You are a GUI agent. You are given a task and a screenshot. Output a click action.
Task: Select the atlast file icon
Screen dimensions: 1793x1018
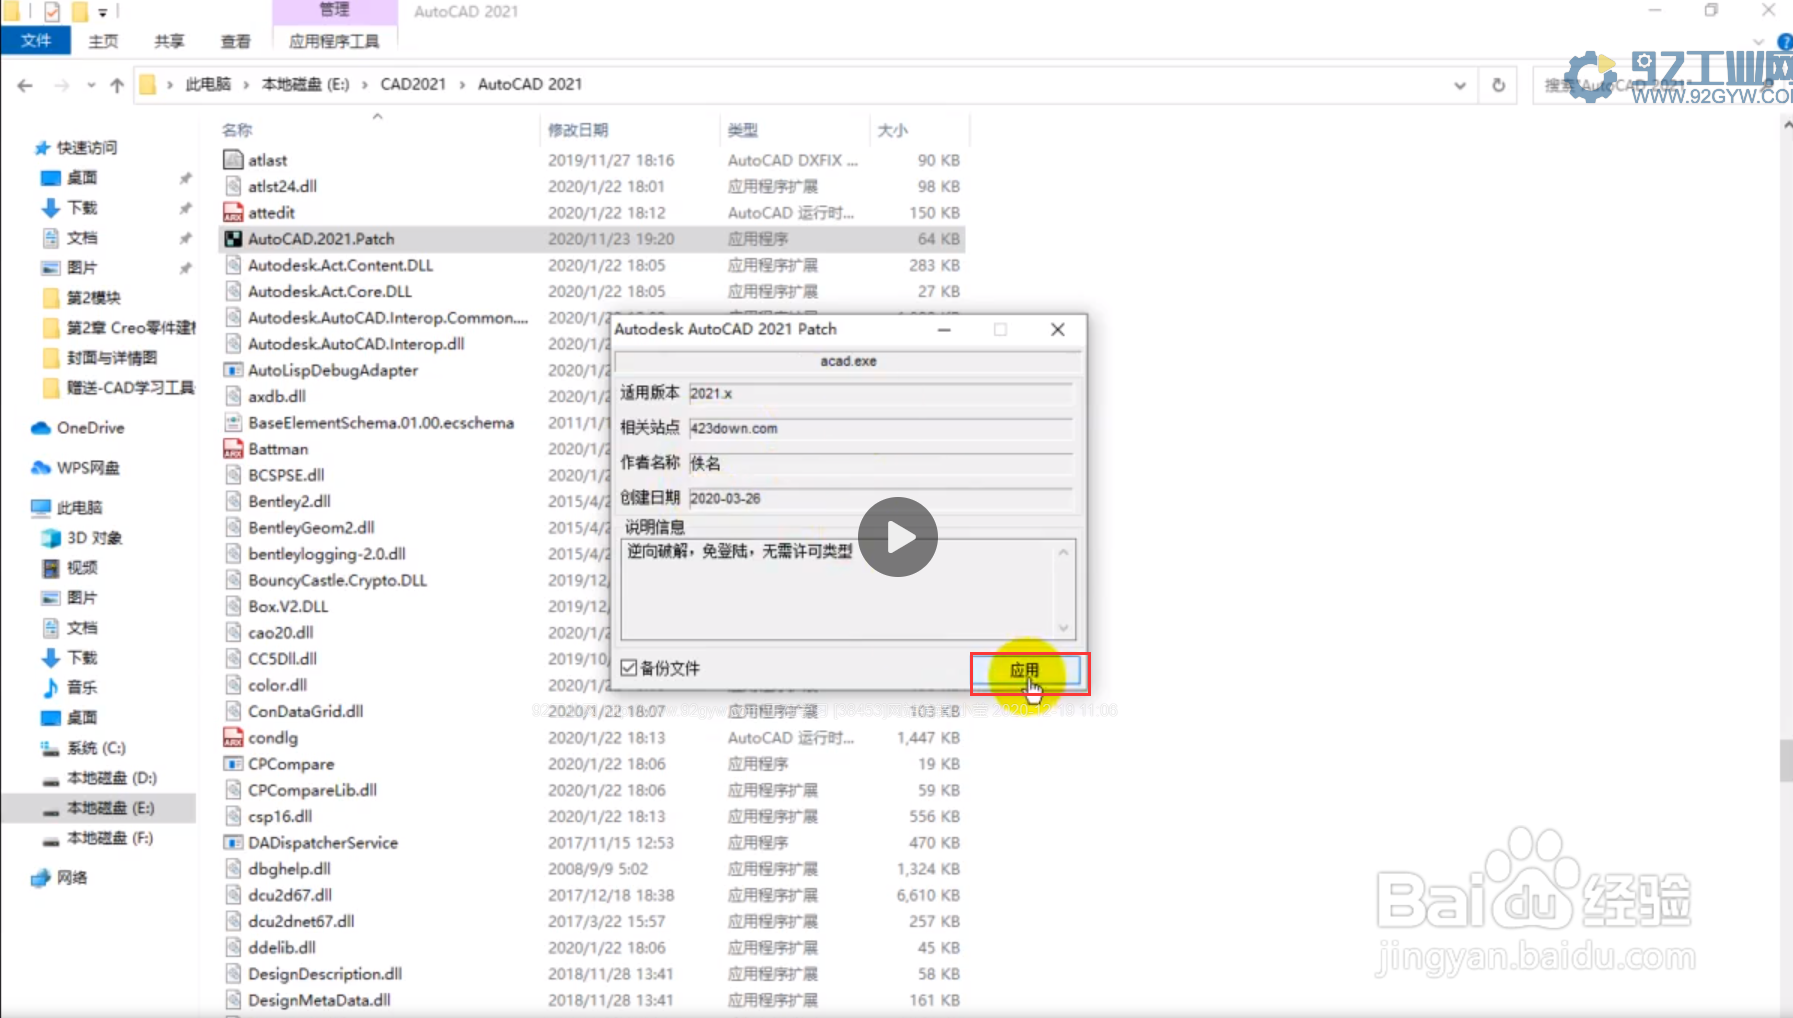pos(233,160)
